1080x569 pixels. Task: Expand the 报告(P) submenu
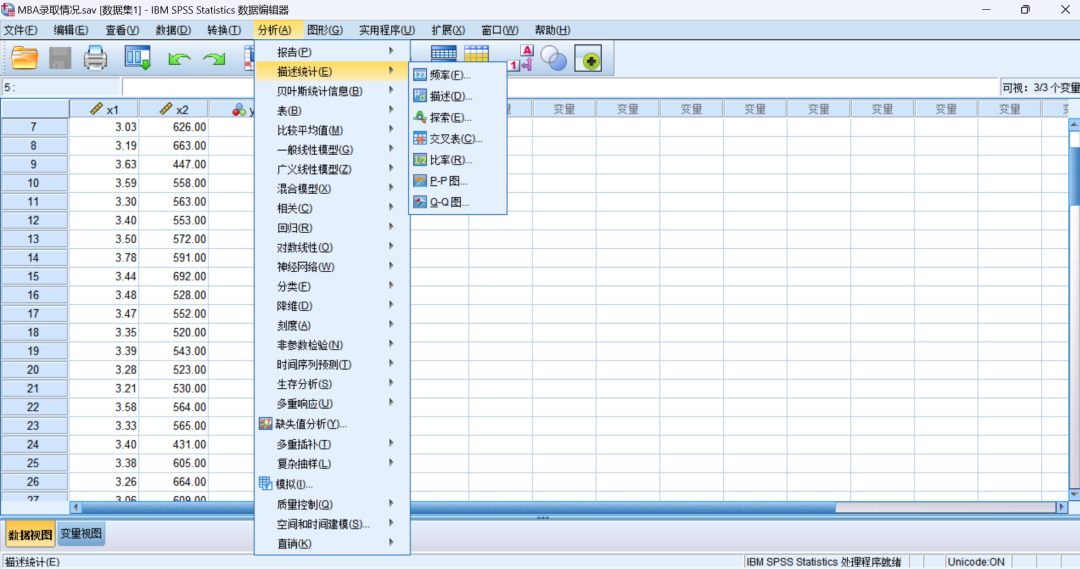(332, 52)
